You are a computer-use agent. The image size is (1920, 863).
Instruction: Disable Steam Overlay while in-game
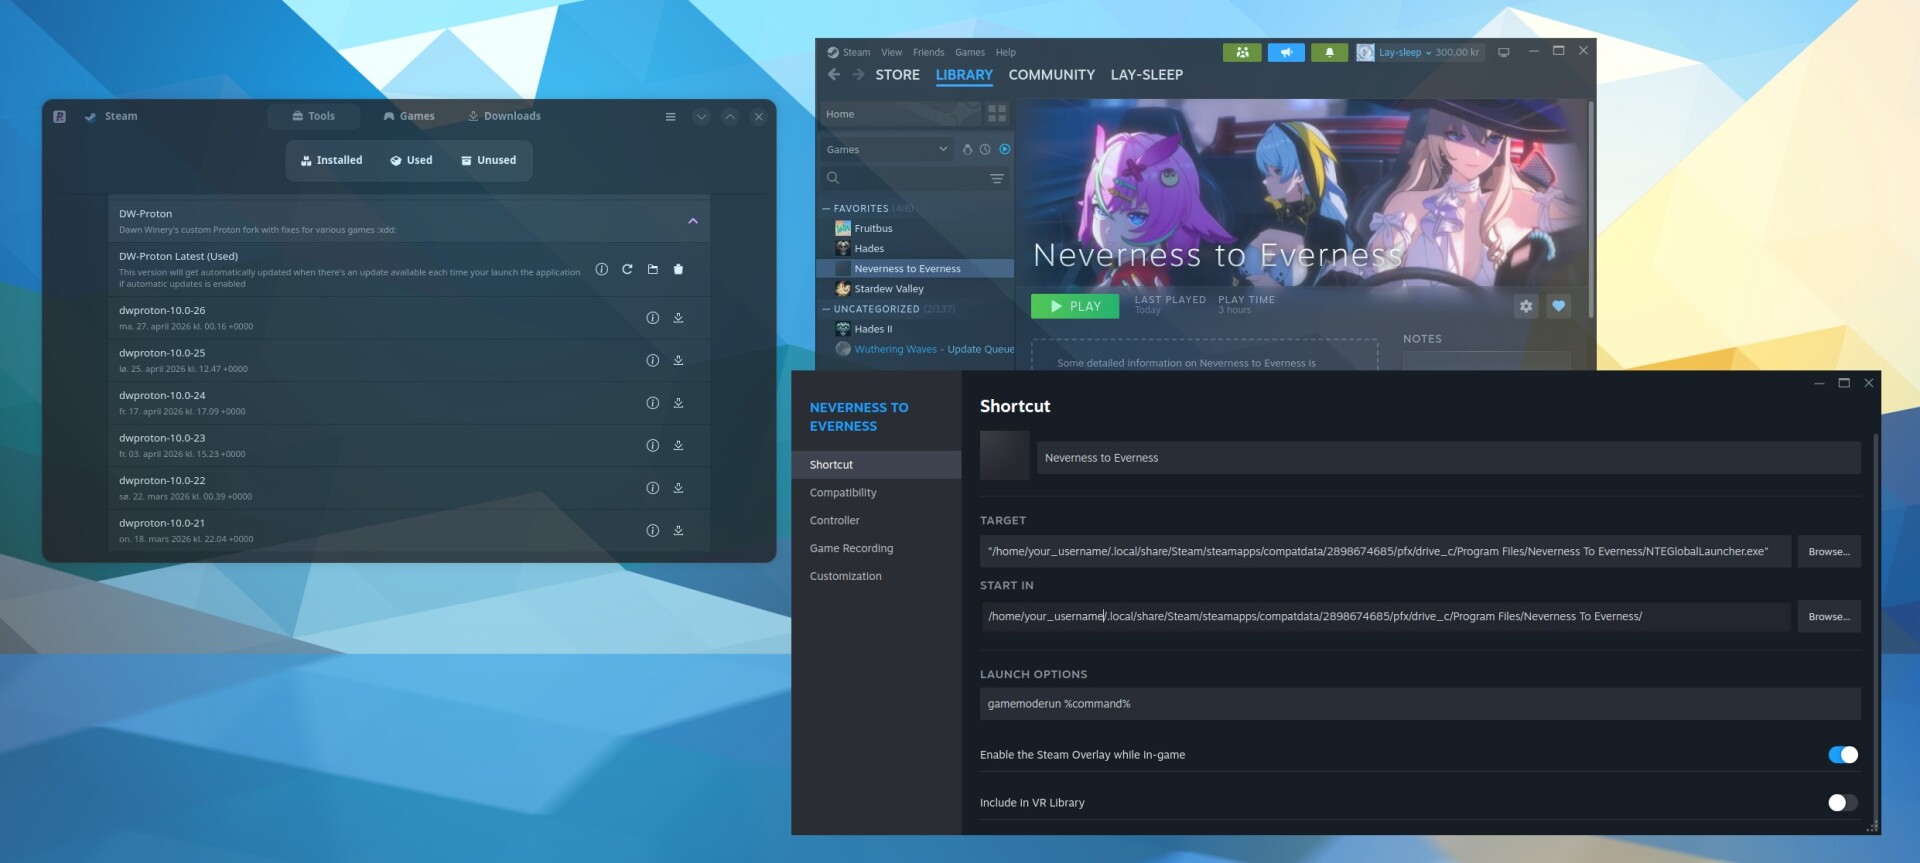pyautogui.click(x=1842, y=755)
